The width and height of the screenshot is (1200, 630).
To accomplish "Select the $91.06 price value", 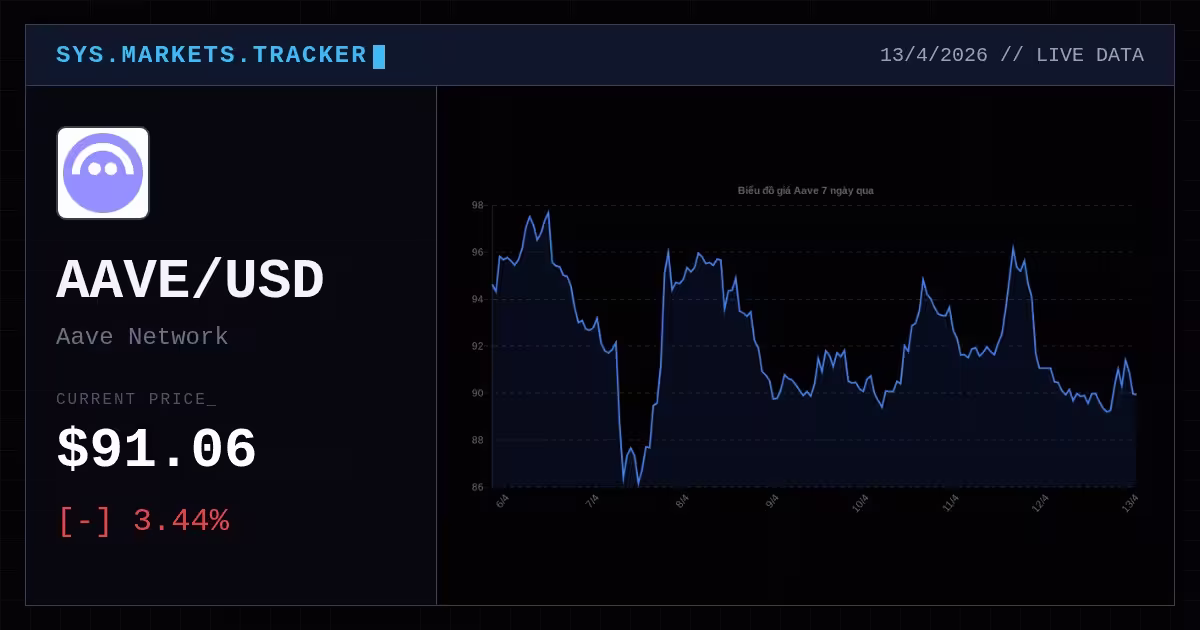I will point(157,449).
